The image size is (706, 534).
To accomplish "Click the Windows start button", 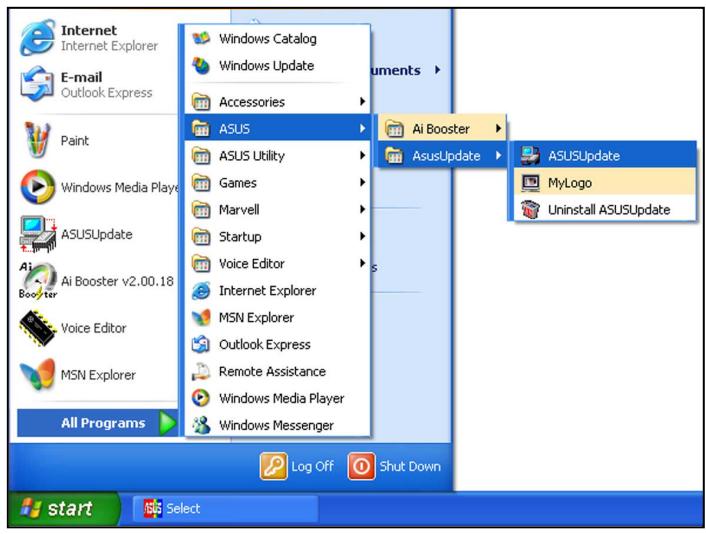I will 63,509.
